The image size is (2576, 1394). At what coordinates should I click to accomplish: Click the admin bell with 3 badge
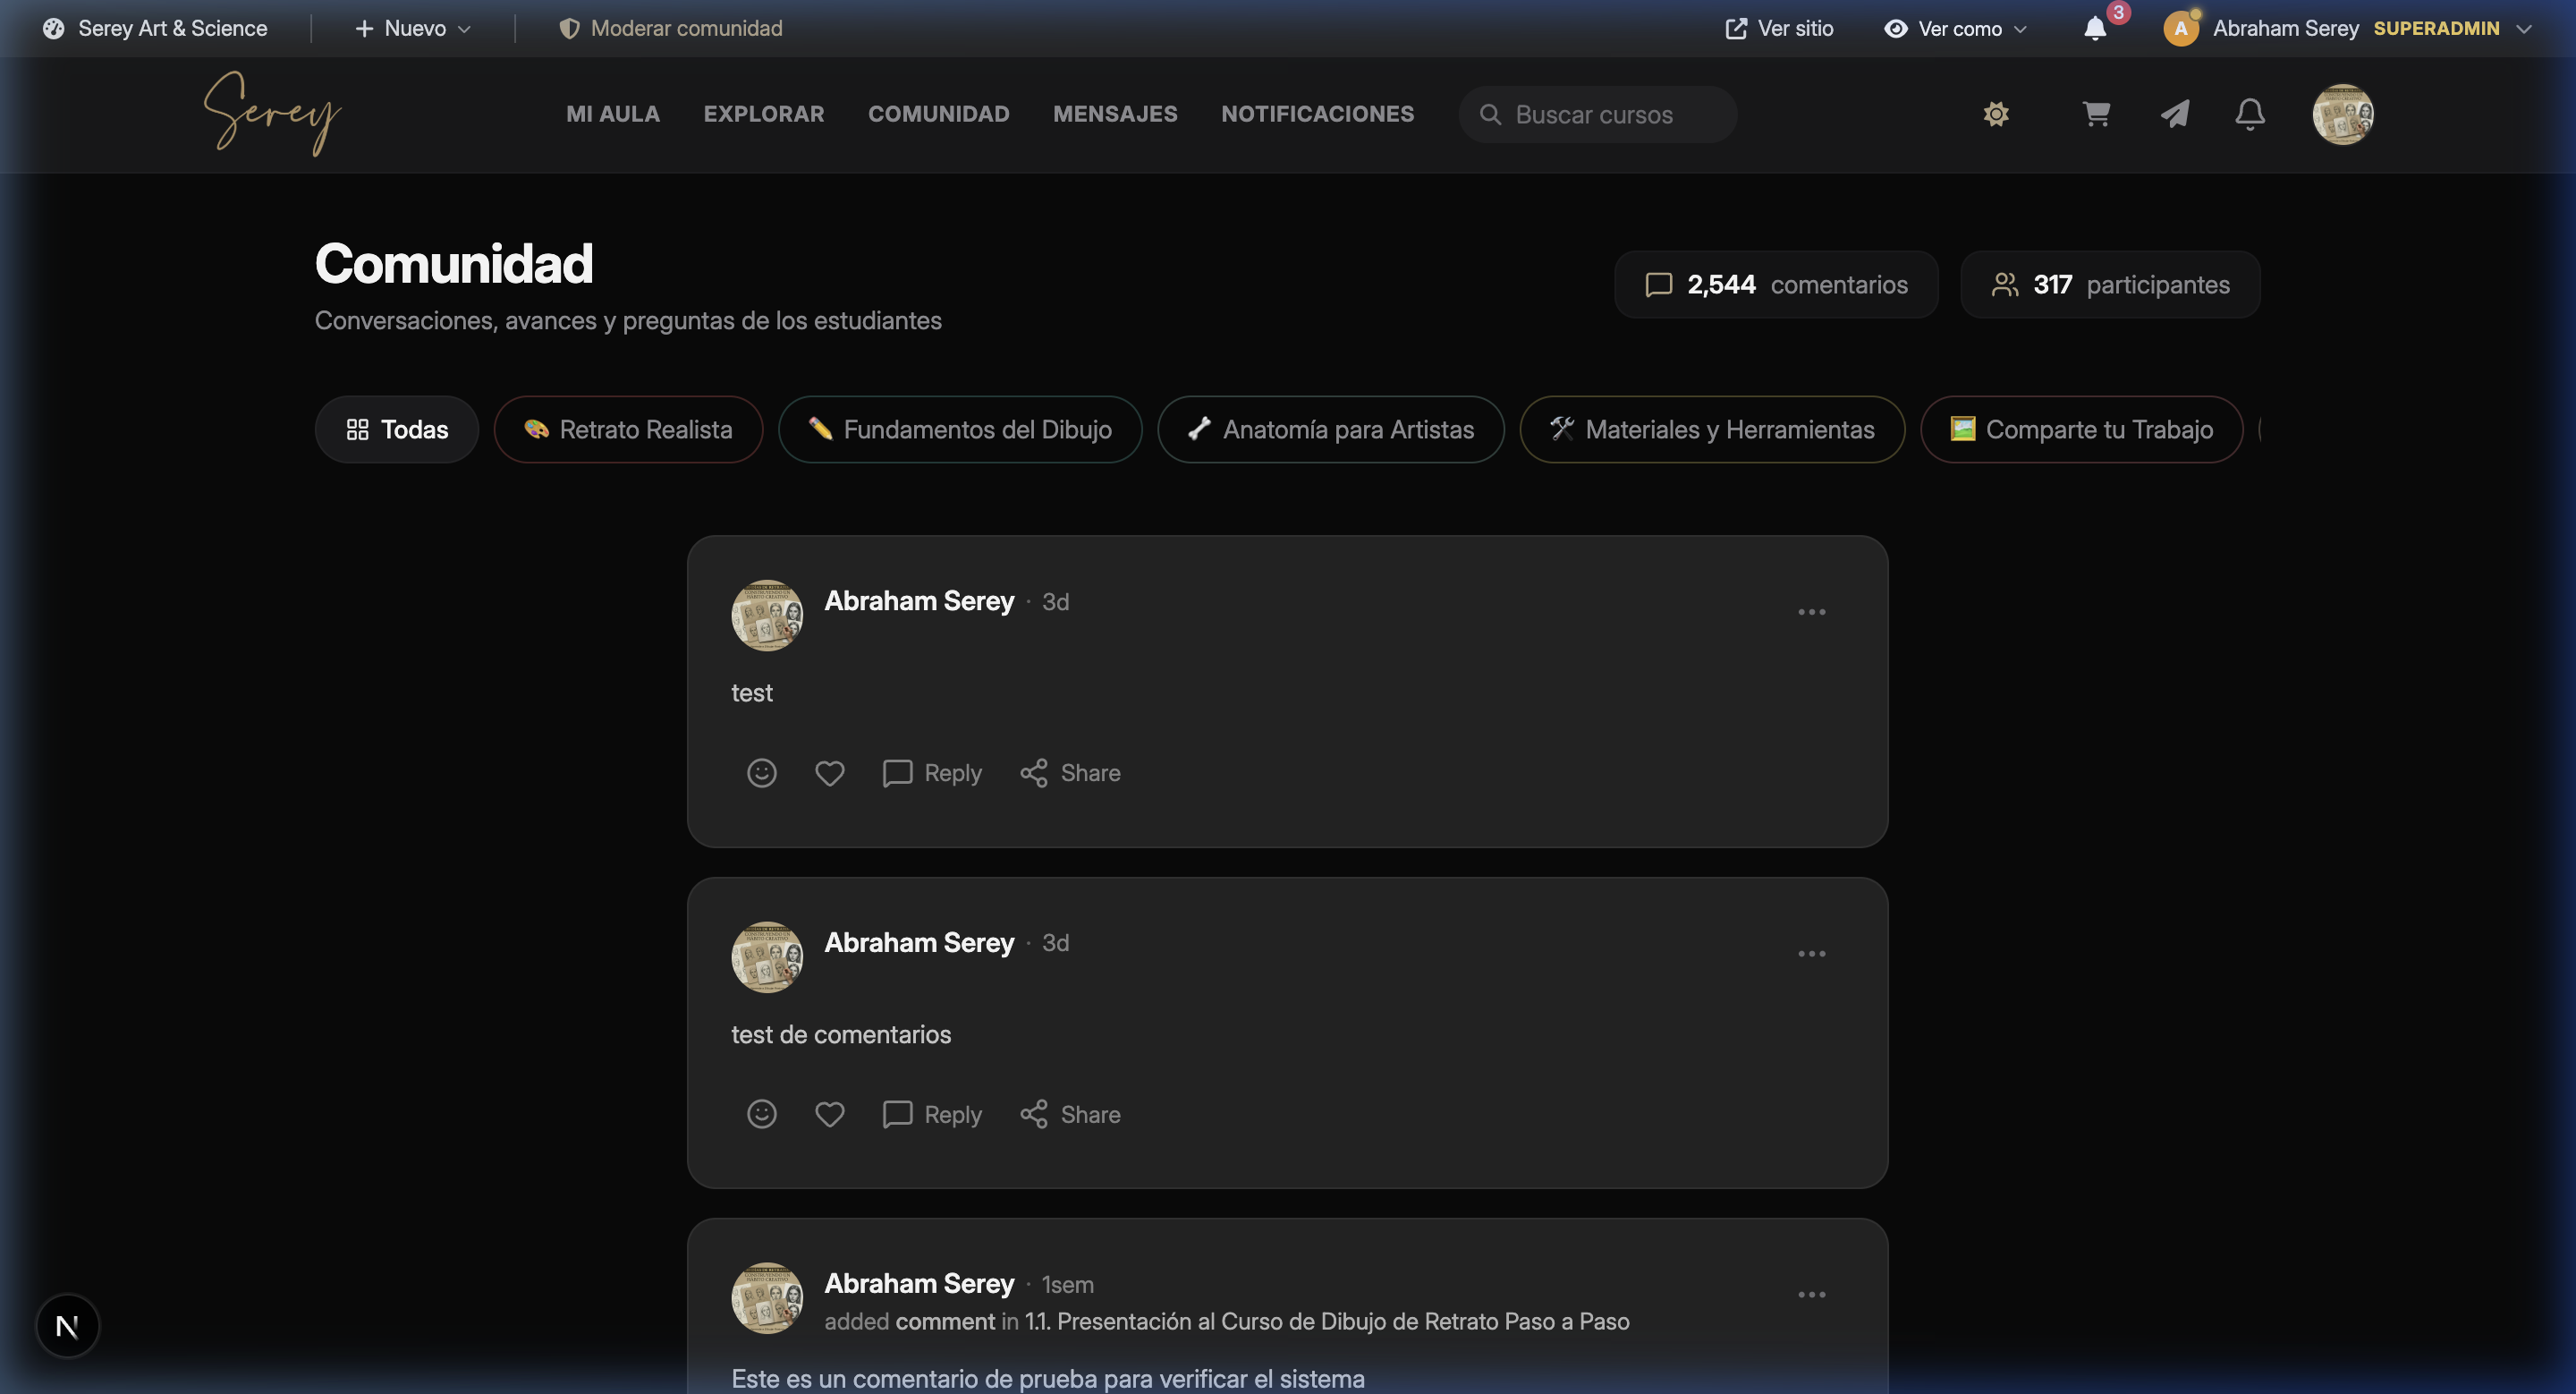pos(2096,28)
